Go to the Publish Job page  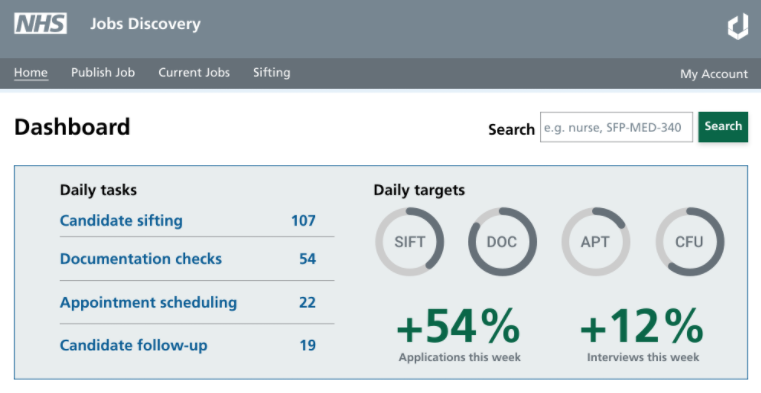[x=103, y=73]
